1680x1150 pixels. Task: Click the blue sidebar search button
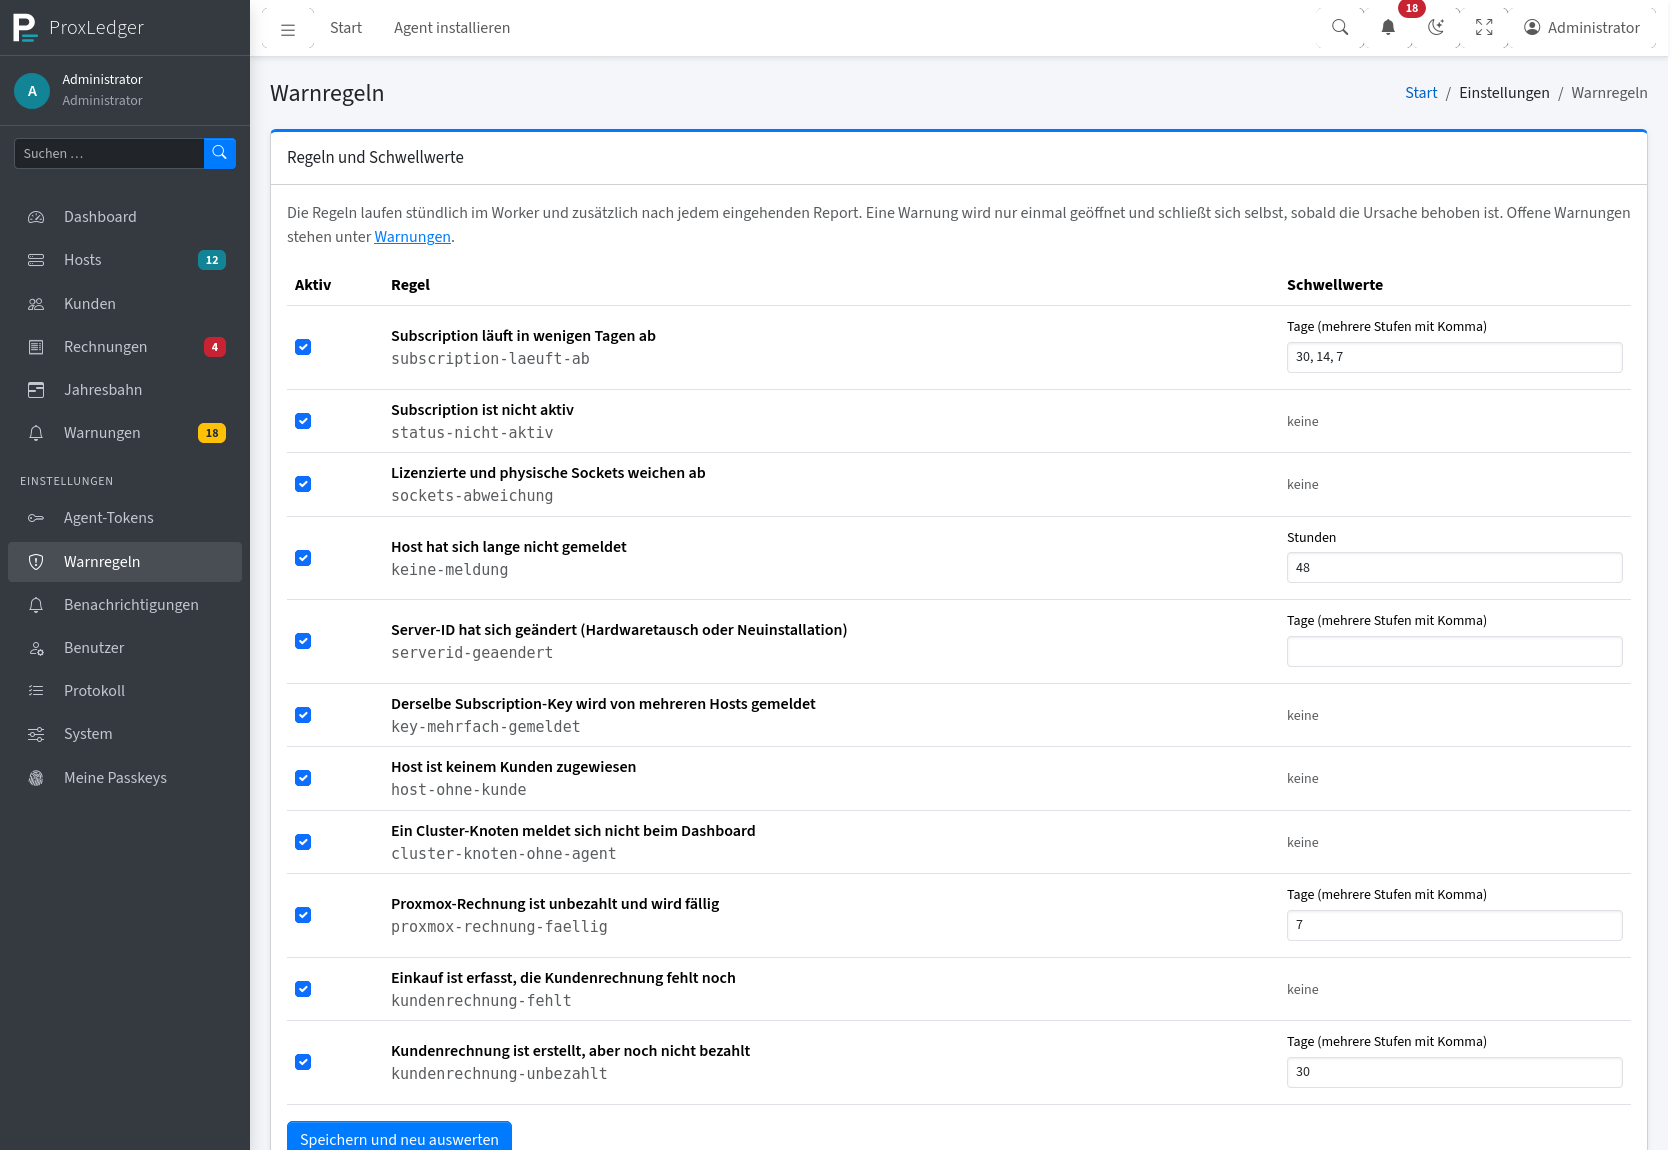click(x=220, y=153)
